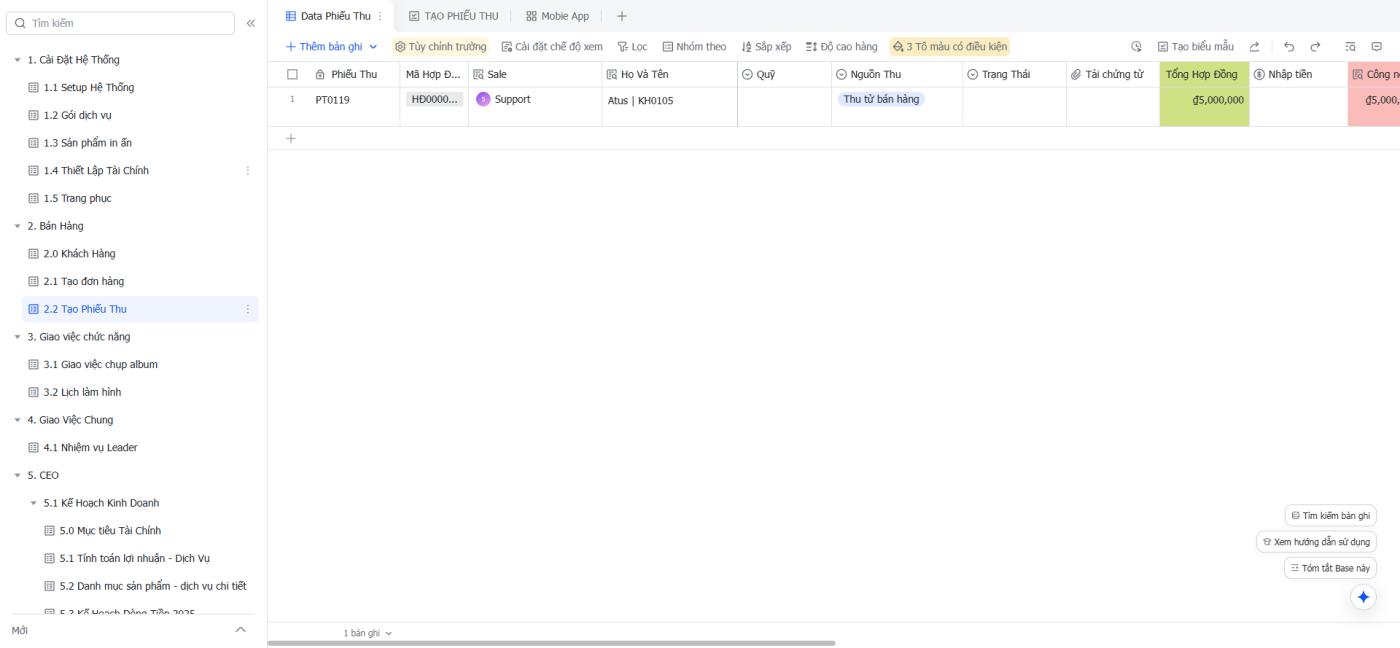Click the find records icon in toolbar
Image resolution: width=1400 pixels, height=648 pixels.
1350,47
